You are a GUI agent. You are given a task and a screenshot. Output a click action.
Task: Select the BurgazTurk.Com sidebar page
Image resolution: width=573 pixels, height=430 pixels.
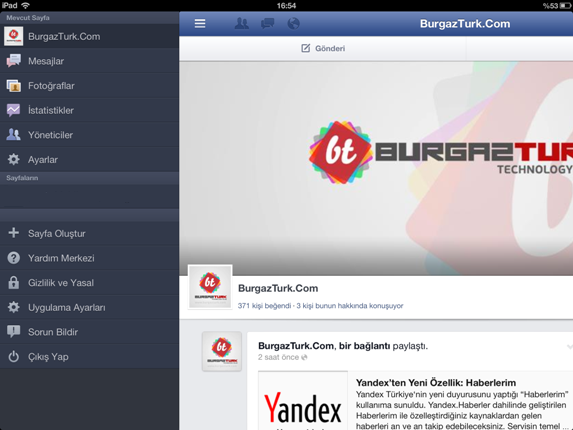click(90, 36)
